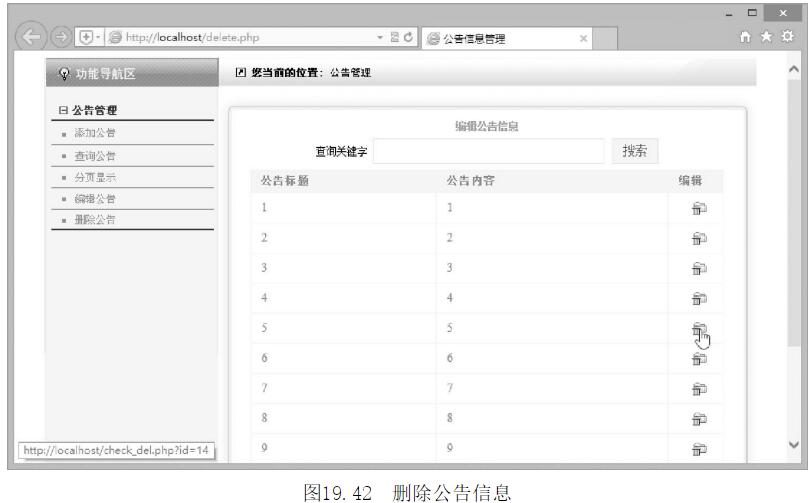The width and height of the screenshot is (812, 503).
Task: Delete announcement 5 using its edit icon
Action: click(698, 329)
